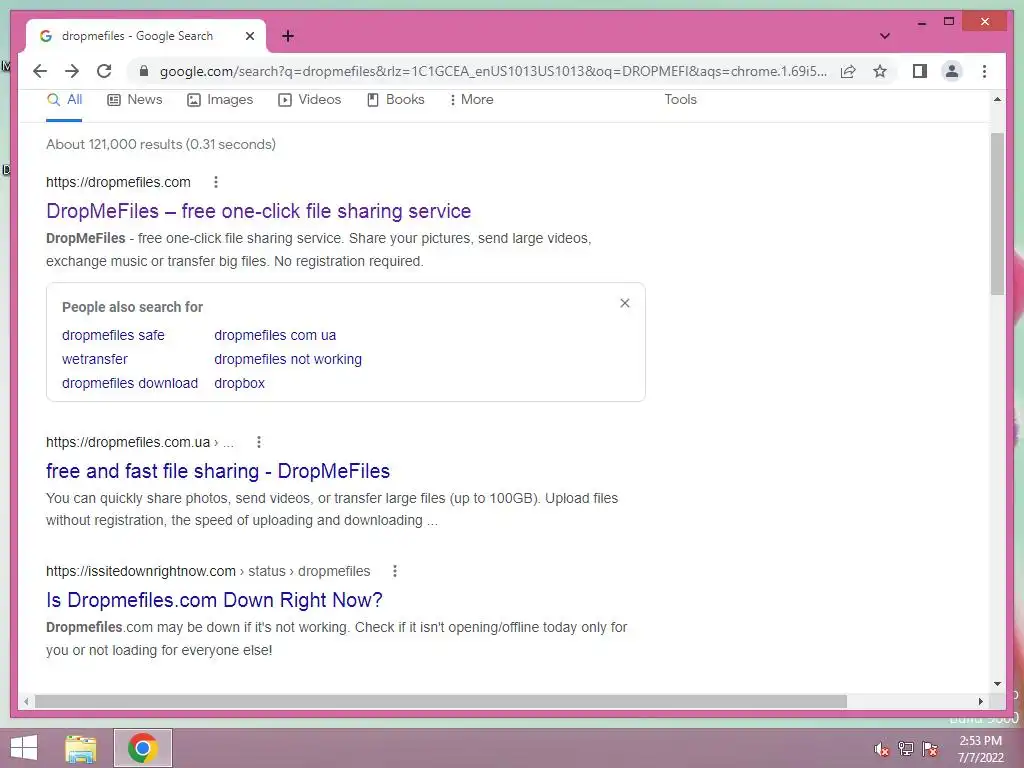Click the horizontal scrollbar right arrow
1024x768 pixels.
980,701
